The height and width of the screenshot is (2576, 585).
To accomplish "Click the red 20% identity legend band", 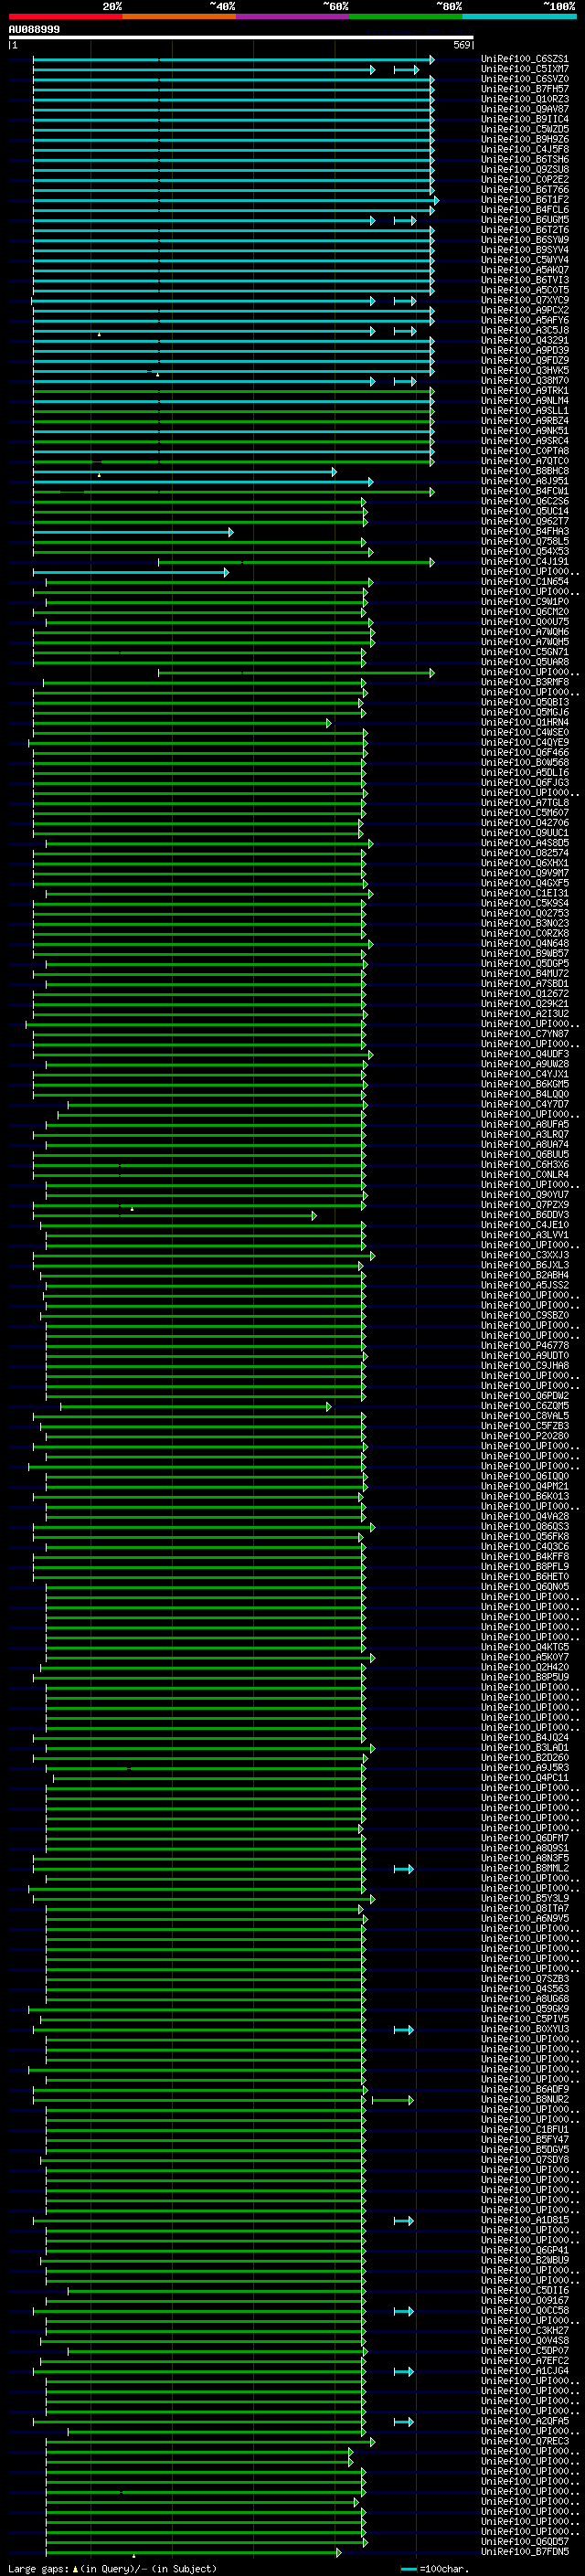I will click(65, 16).
